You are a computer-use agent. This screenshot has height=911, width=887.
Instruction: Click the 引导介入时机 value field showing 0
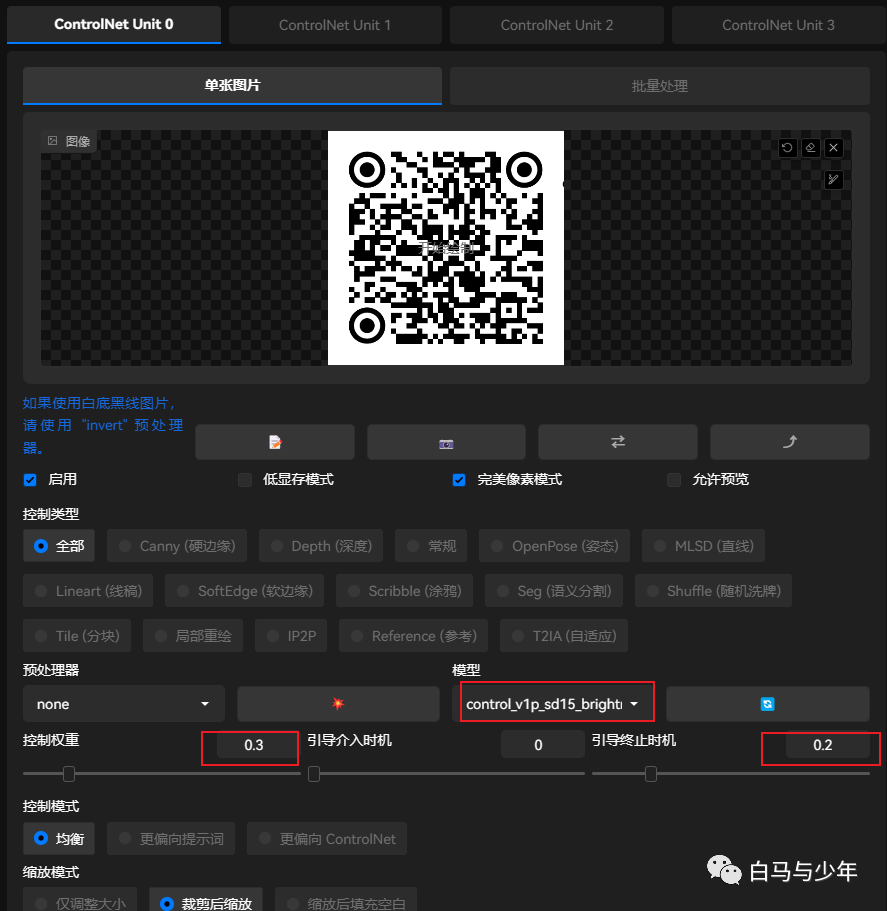(x=543, y=745)
